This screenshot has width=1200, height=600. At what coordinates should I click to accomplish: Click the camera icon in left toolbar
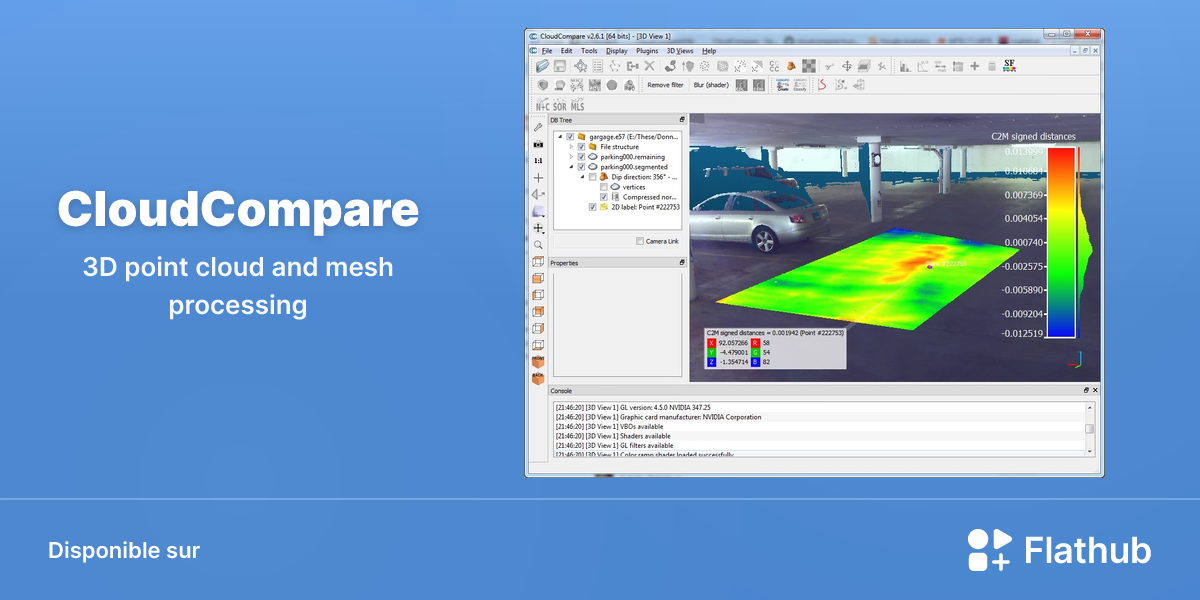click(x=538, y=144)
